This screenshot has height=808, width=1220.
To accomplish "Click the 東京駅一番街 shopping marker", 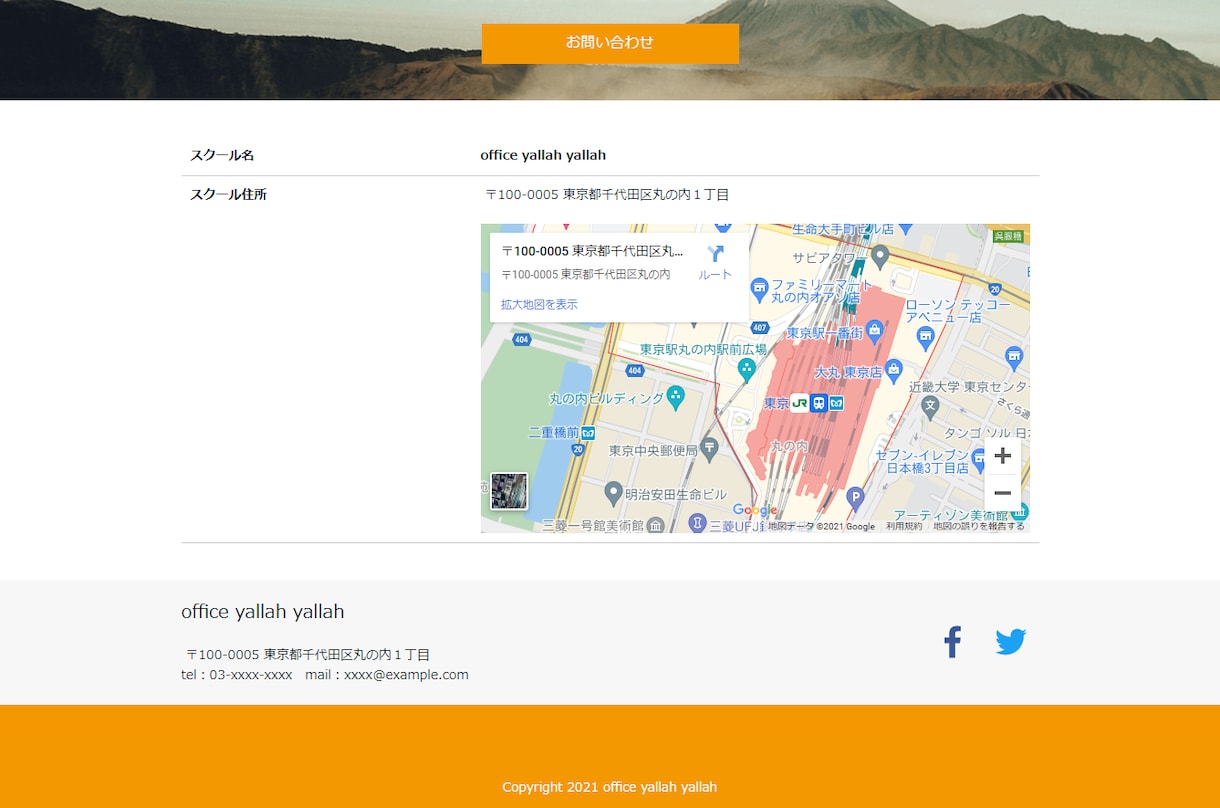I will point(875,330).
